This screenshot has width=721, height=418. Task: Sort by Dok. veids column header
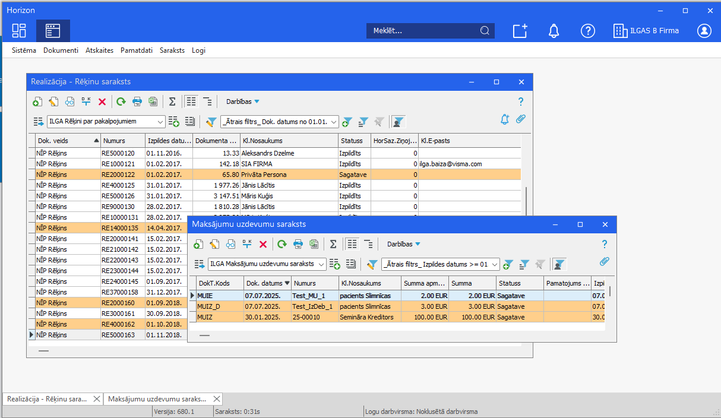(68, 141)
